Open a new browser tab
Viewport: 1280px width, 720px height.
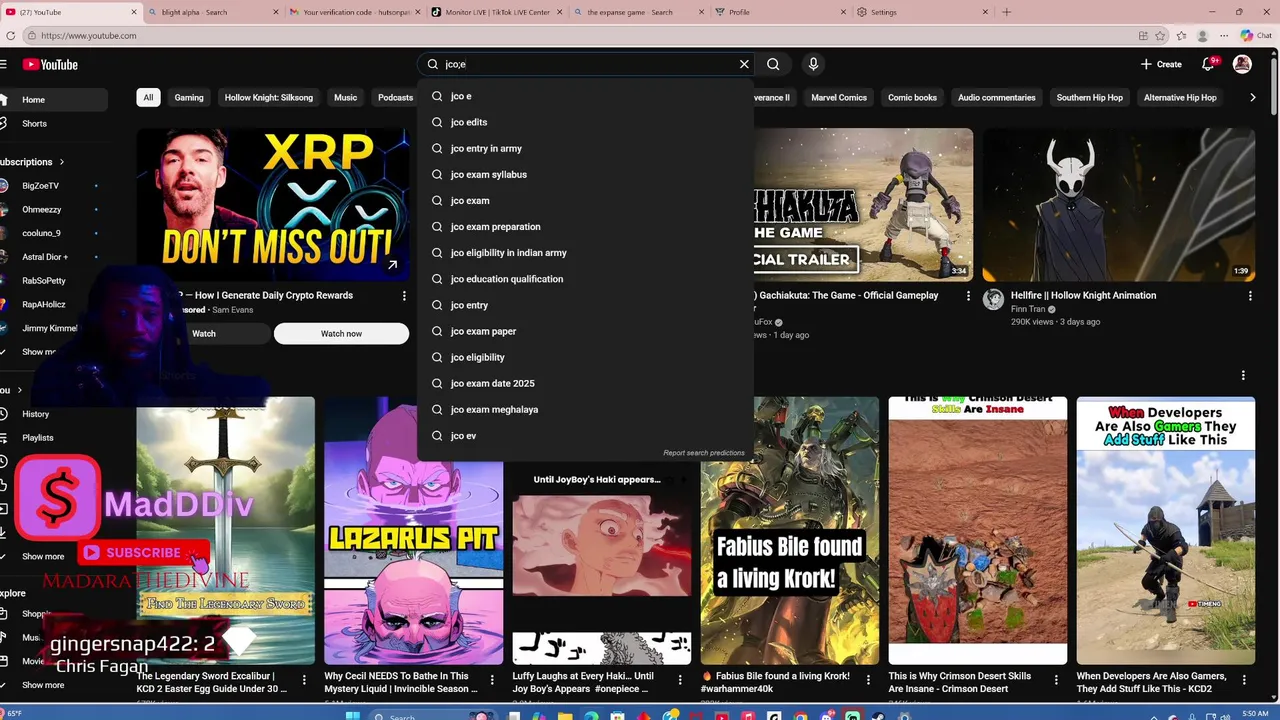click(x=1006, y=12)
